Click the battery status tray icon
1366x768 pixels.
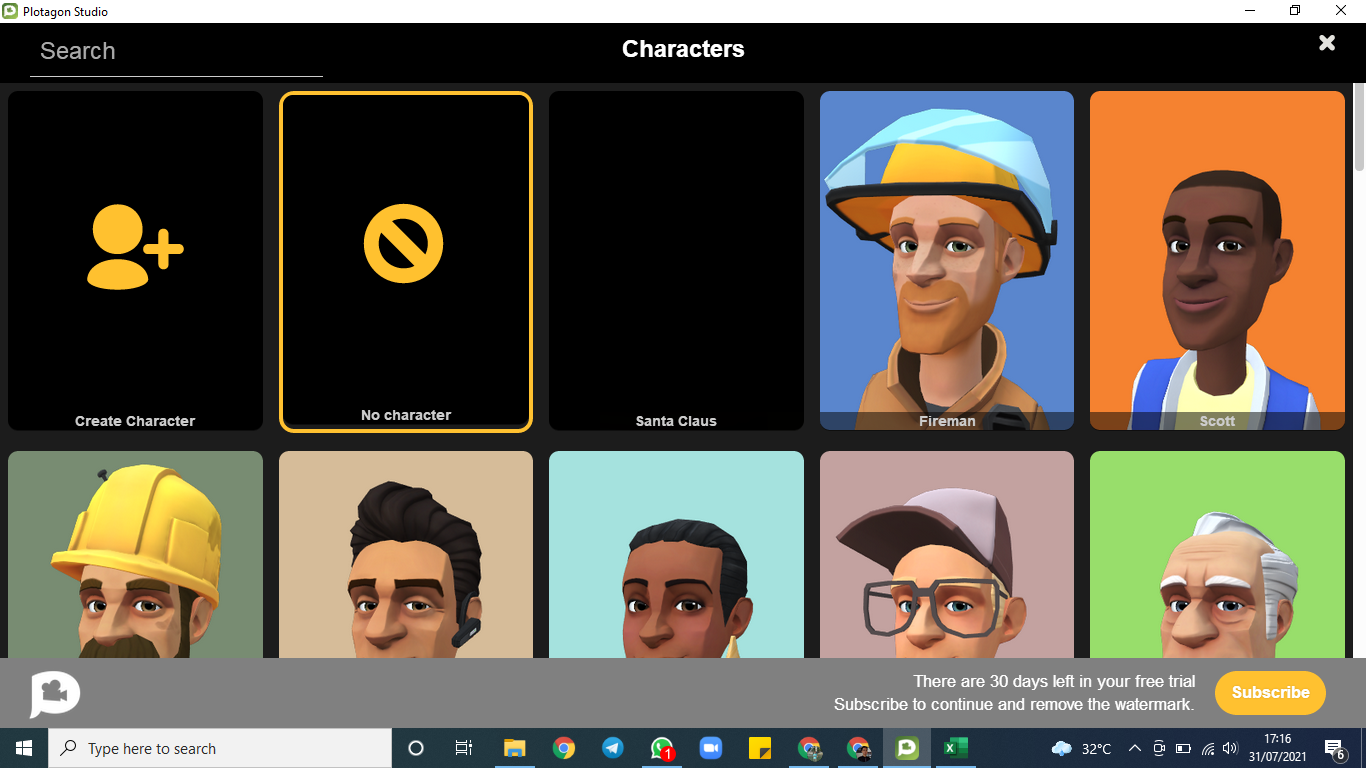tap(1183, 748)
